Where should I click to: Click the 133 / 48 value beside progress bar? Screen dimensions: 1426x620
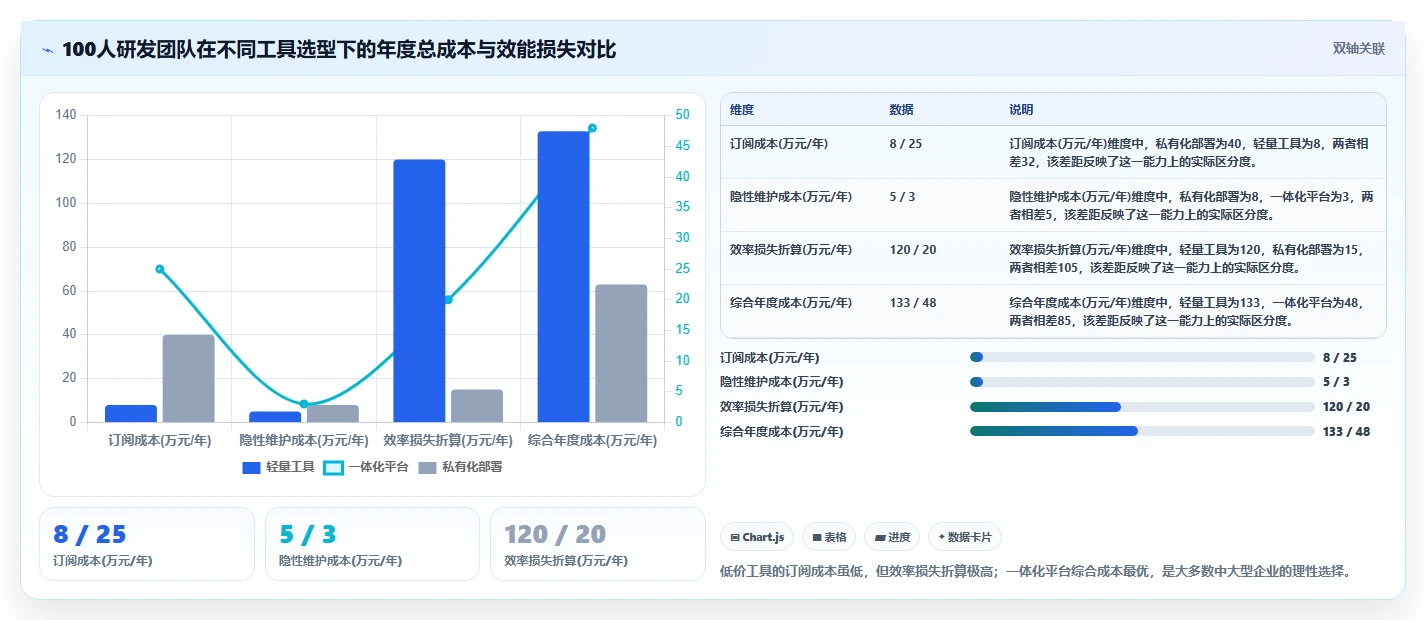coord(1346,431)
